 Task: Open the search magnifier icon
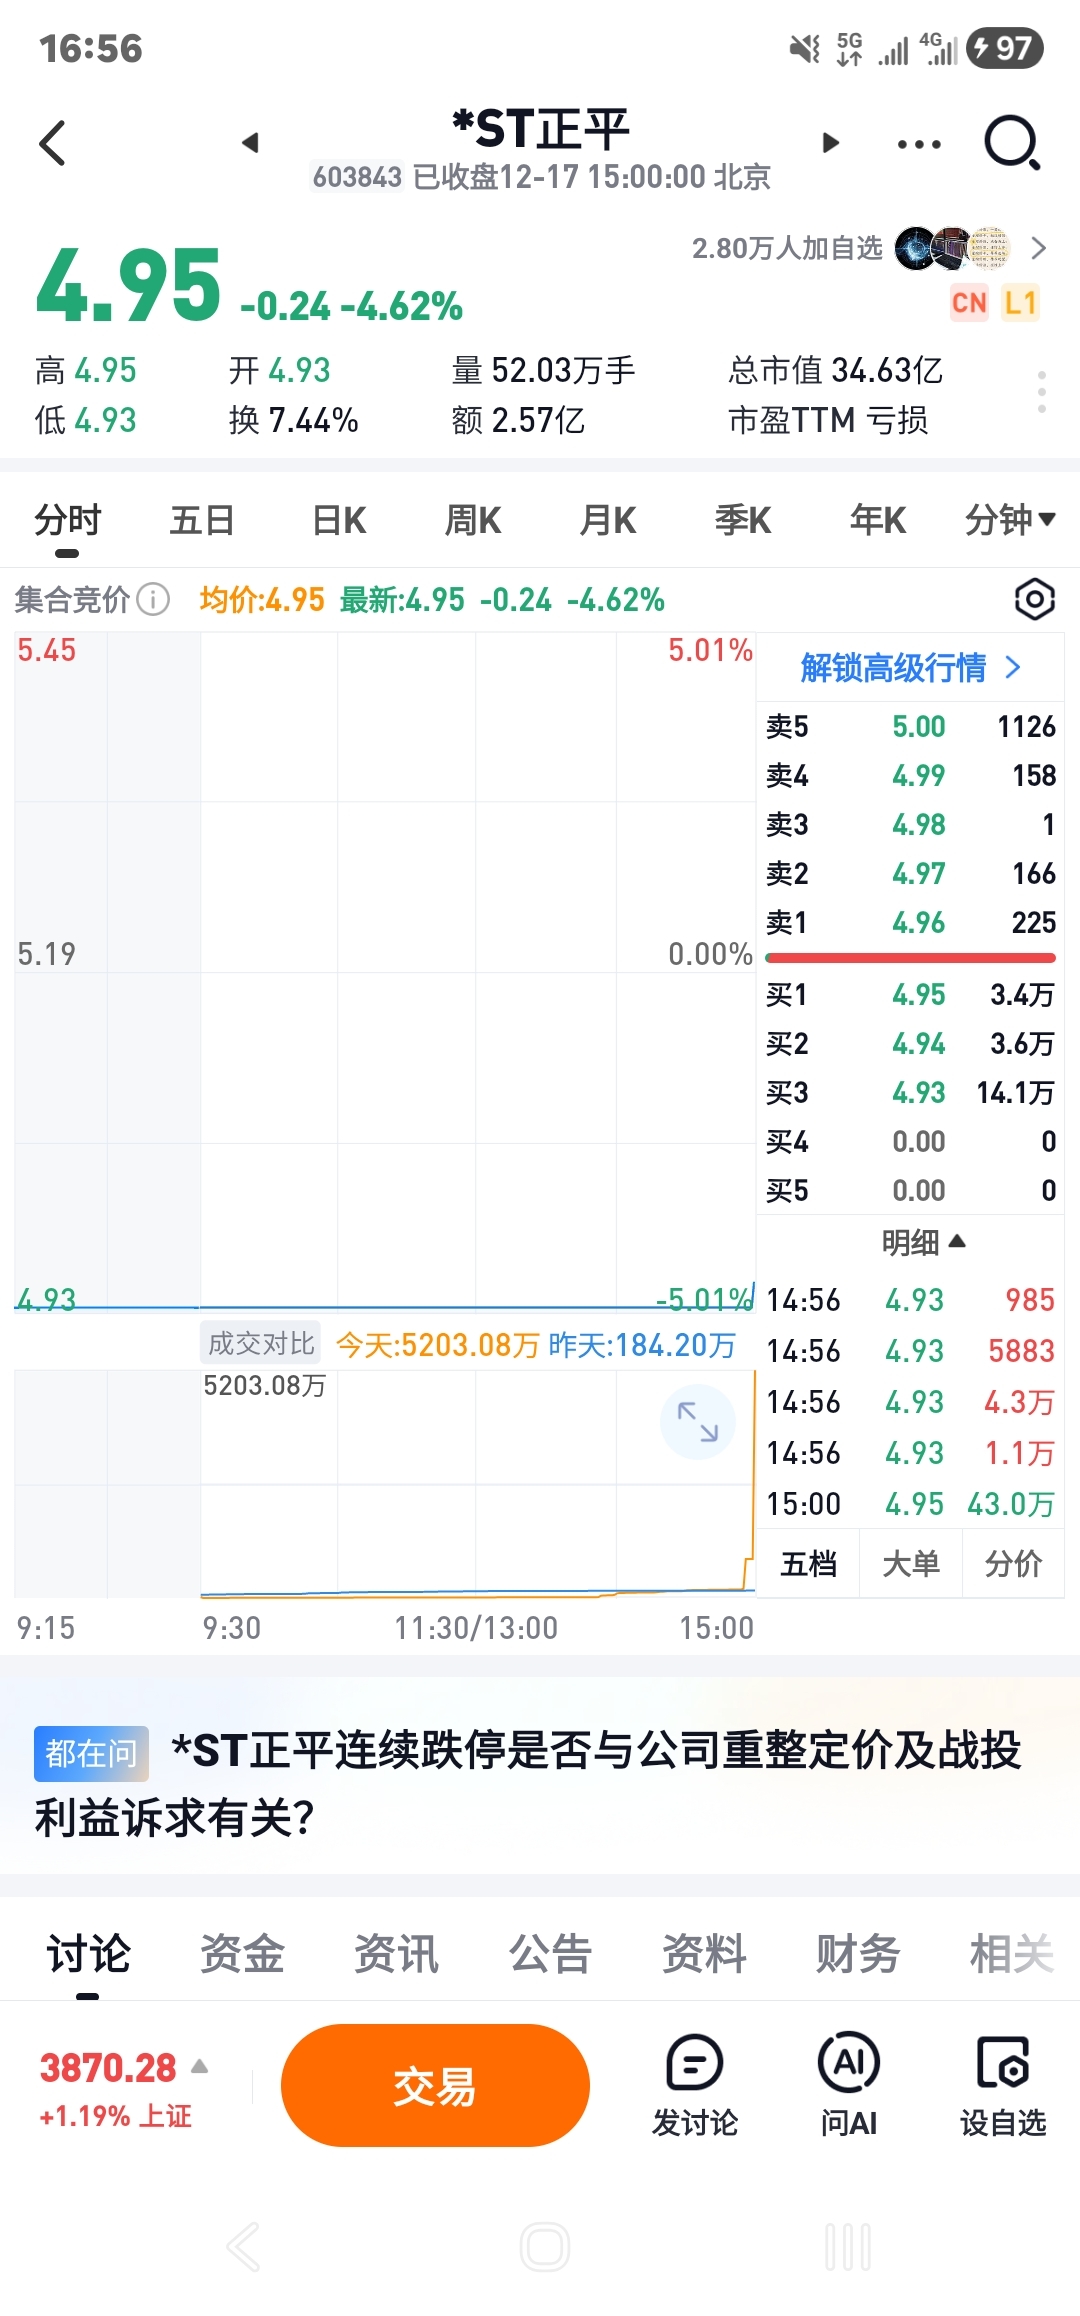(x=1012, y=143)
